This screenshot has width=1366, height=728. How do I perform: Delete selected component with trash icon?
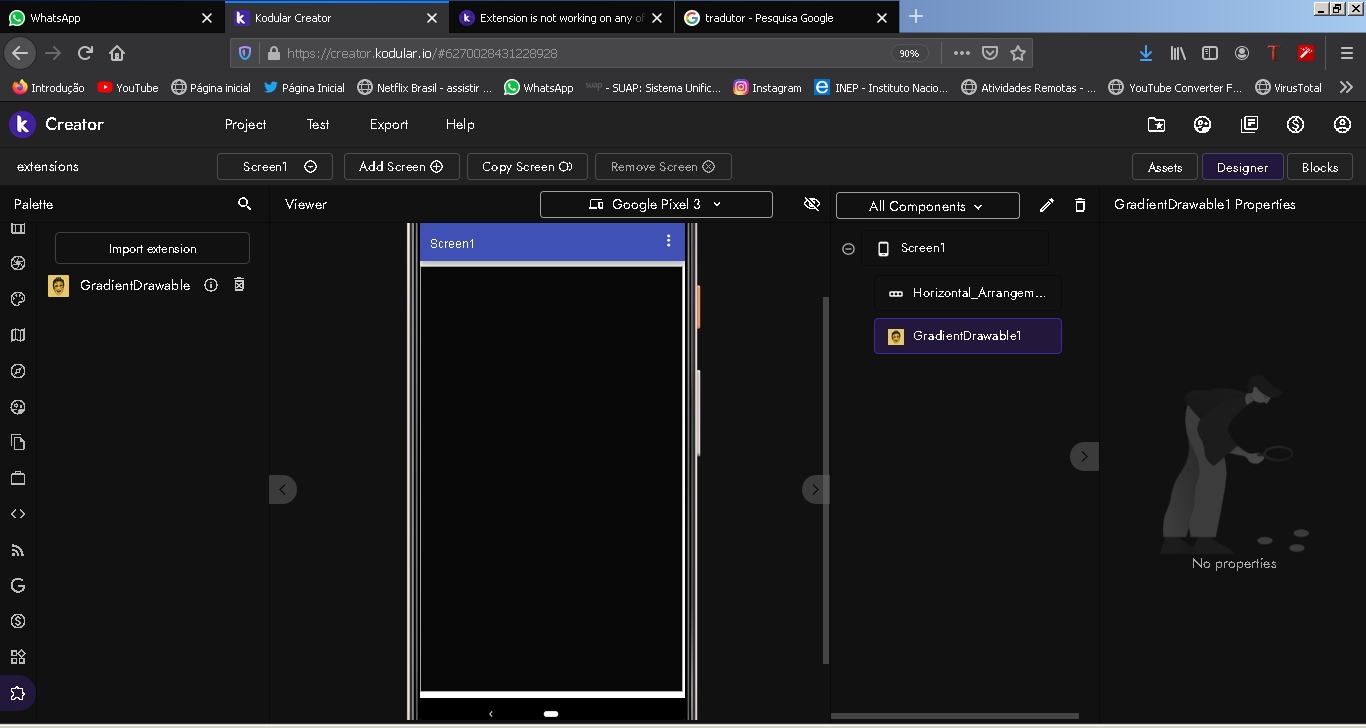(x=1080, y=205)
